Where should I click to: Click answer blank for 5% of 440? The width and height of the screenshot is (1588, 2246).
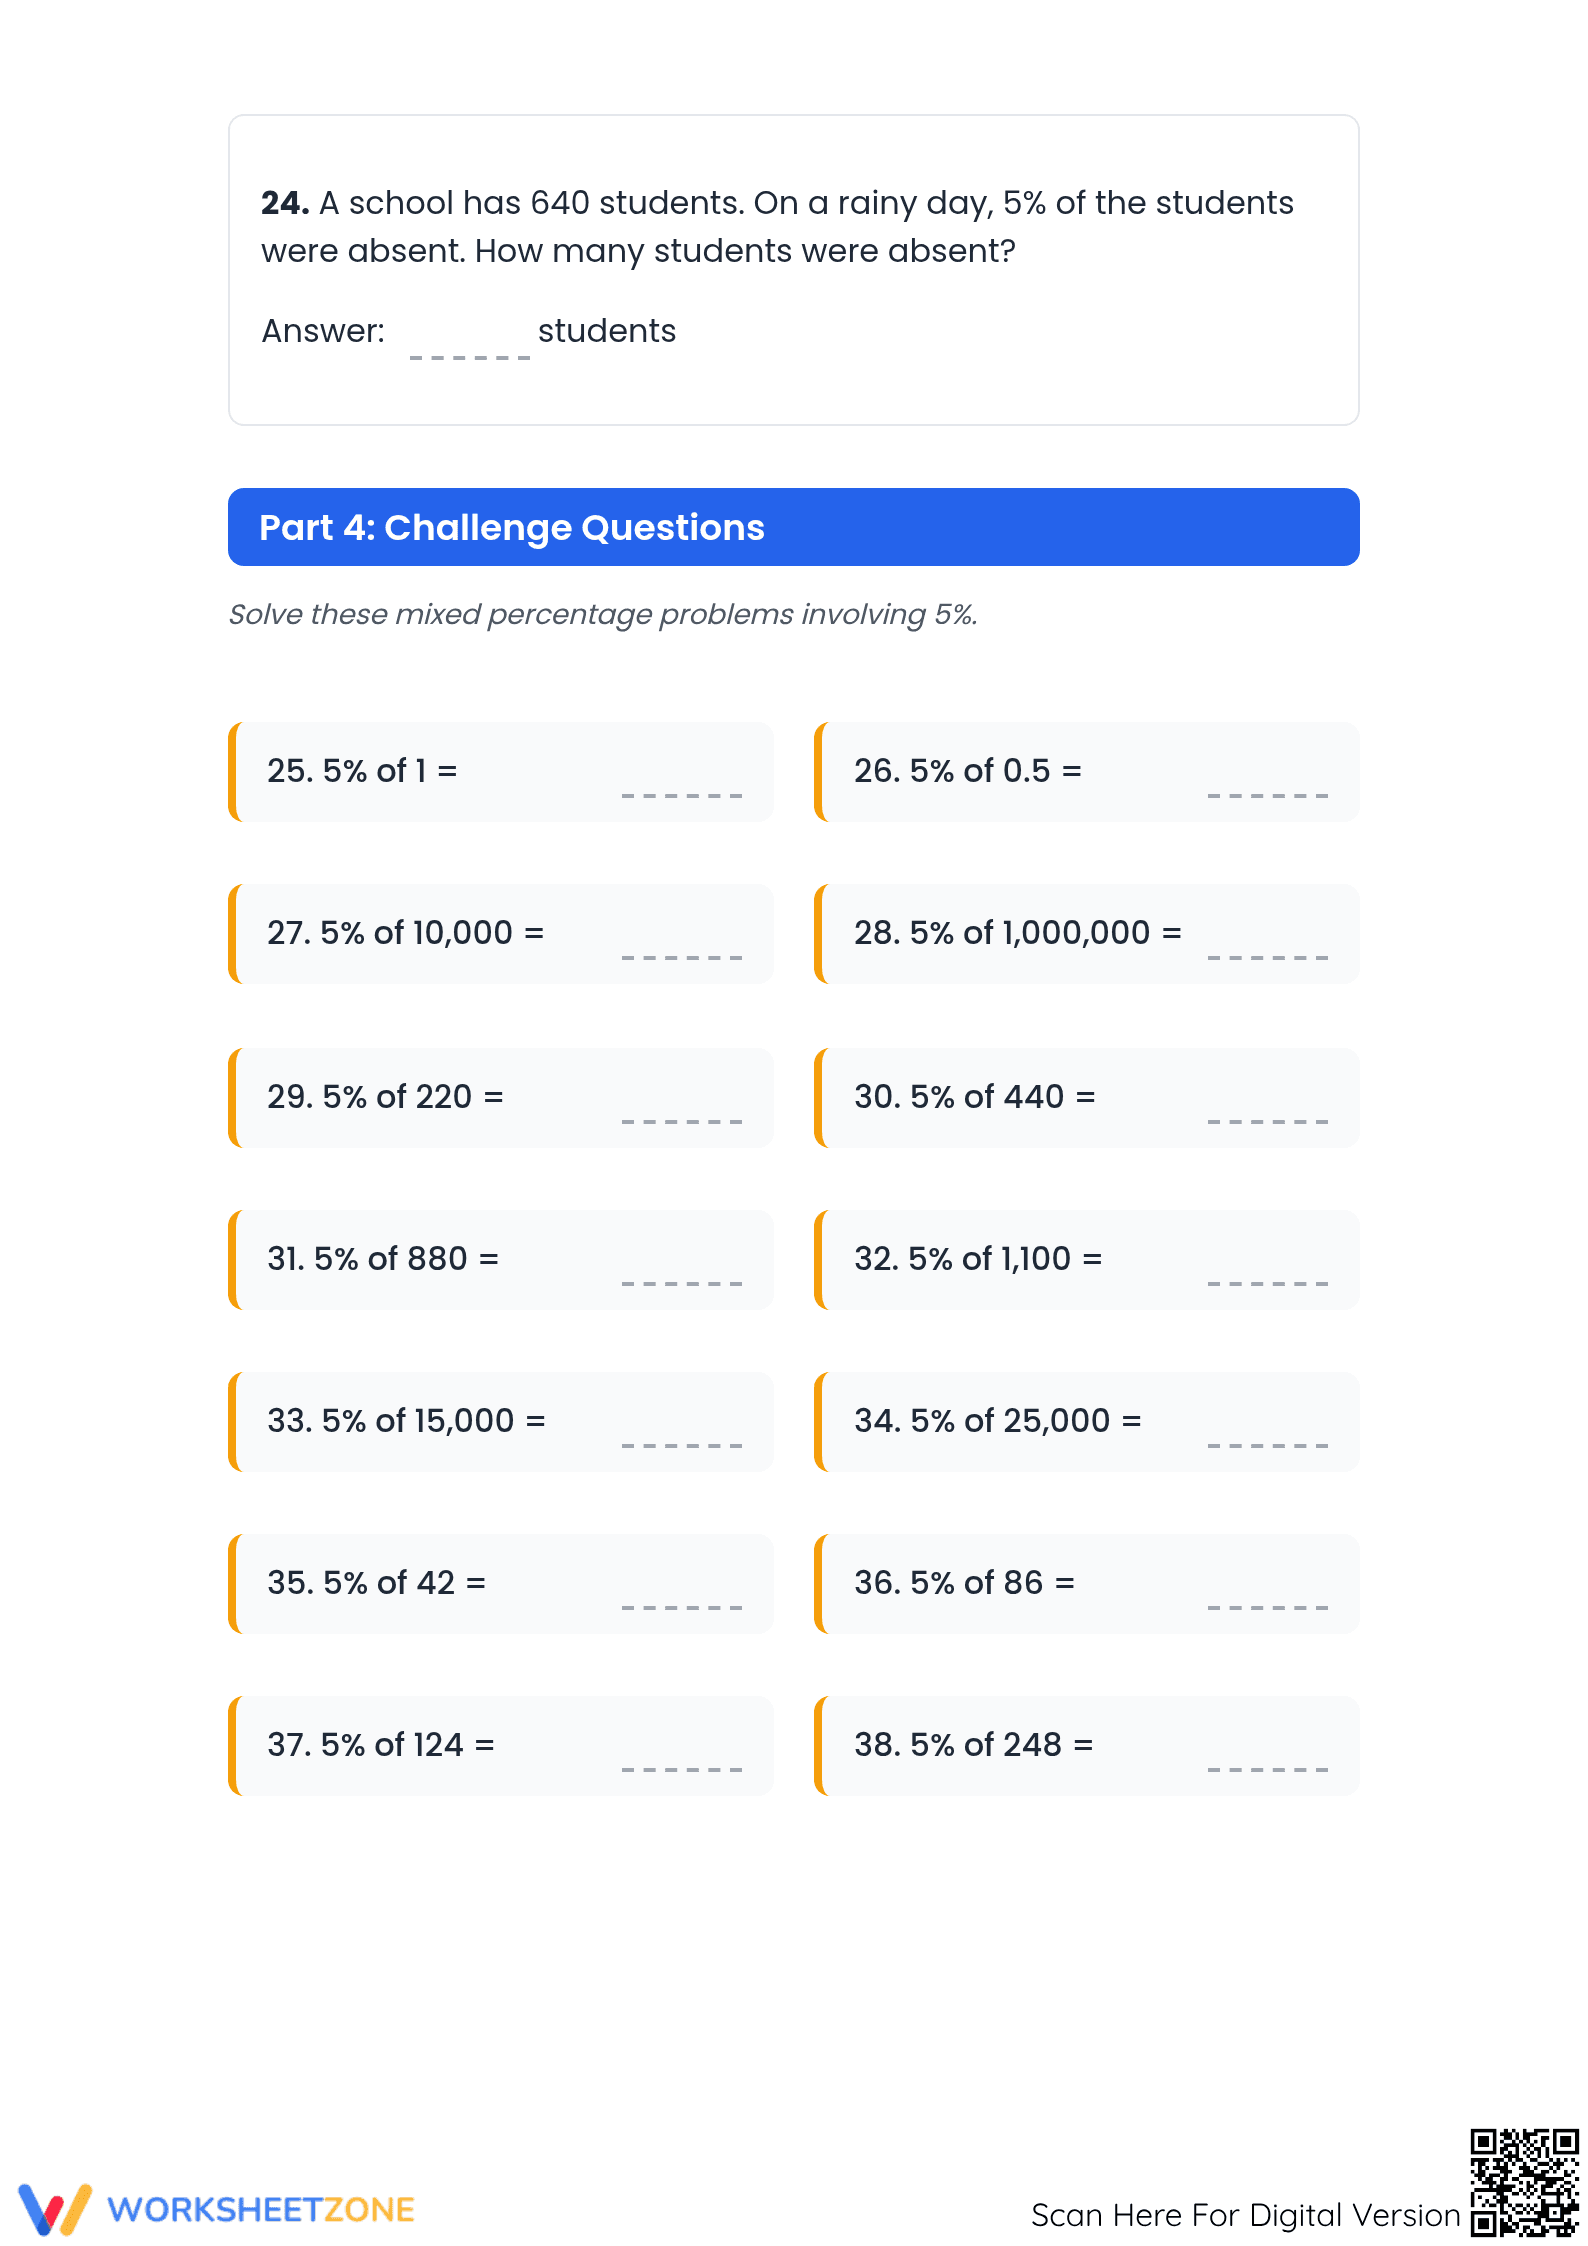pos(1268,1105)
